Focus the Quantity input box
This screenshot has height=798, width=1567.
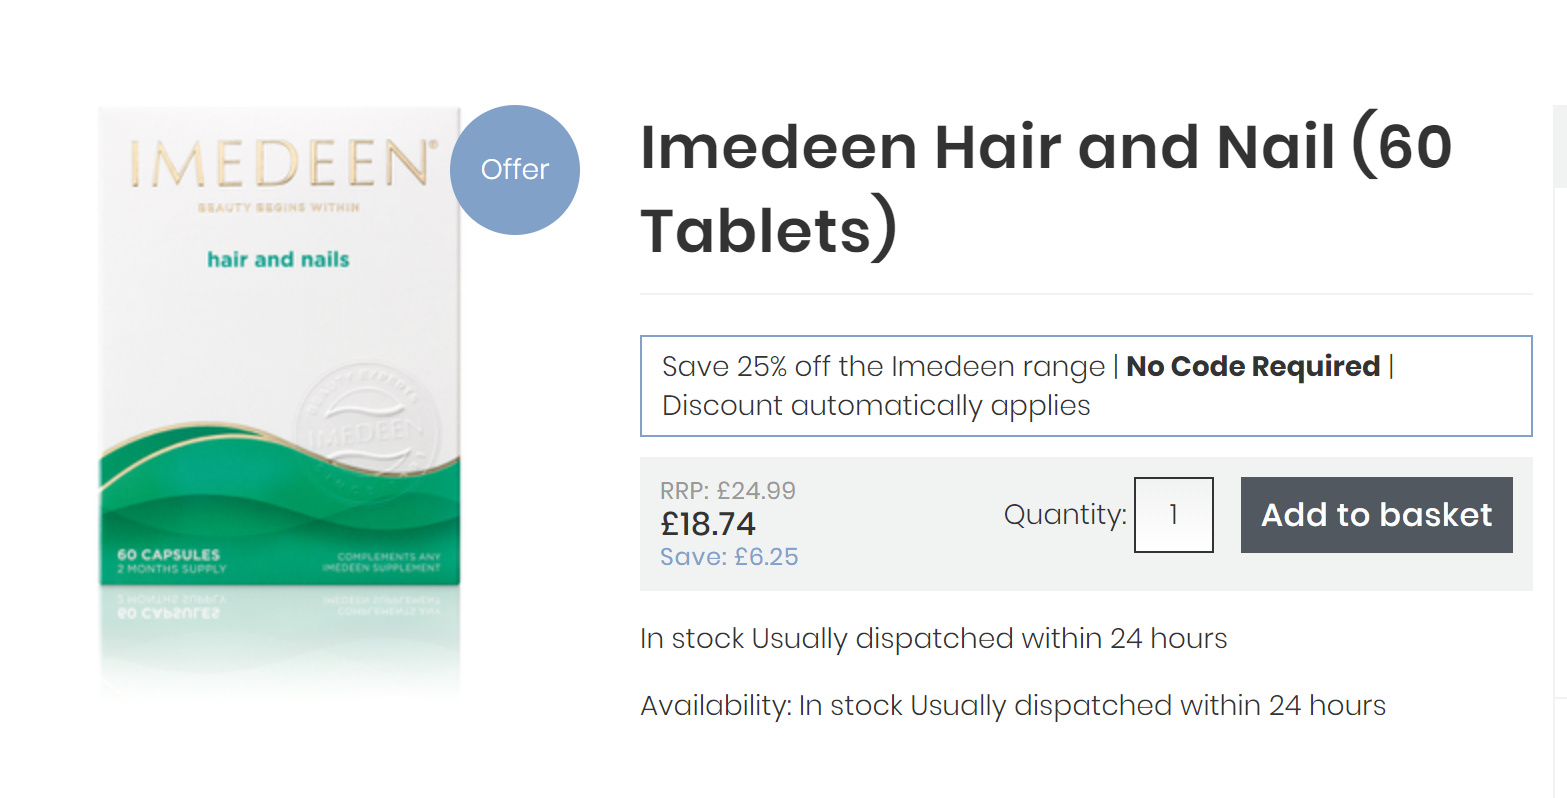click(x=1173, y=515)
